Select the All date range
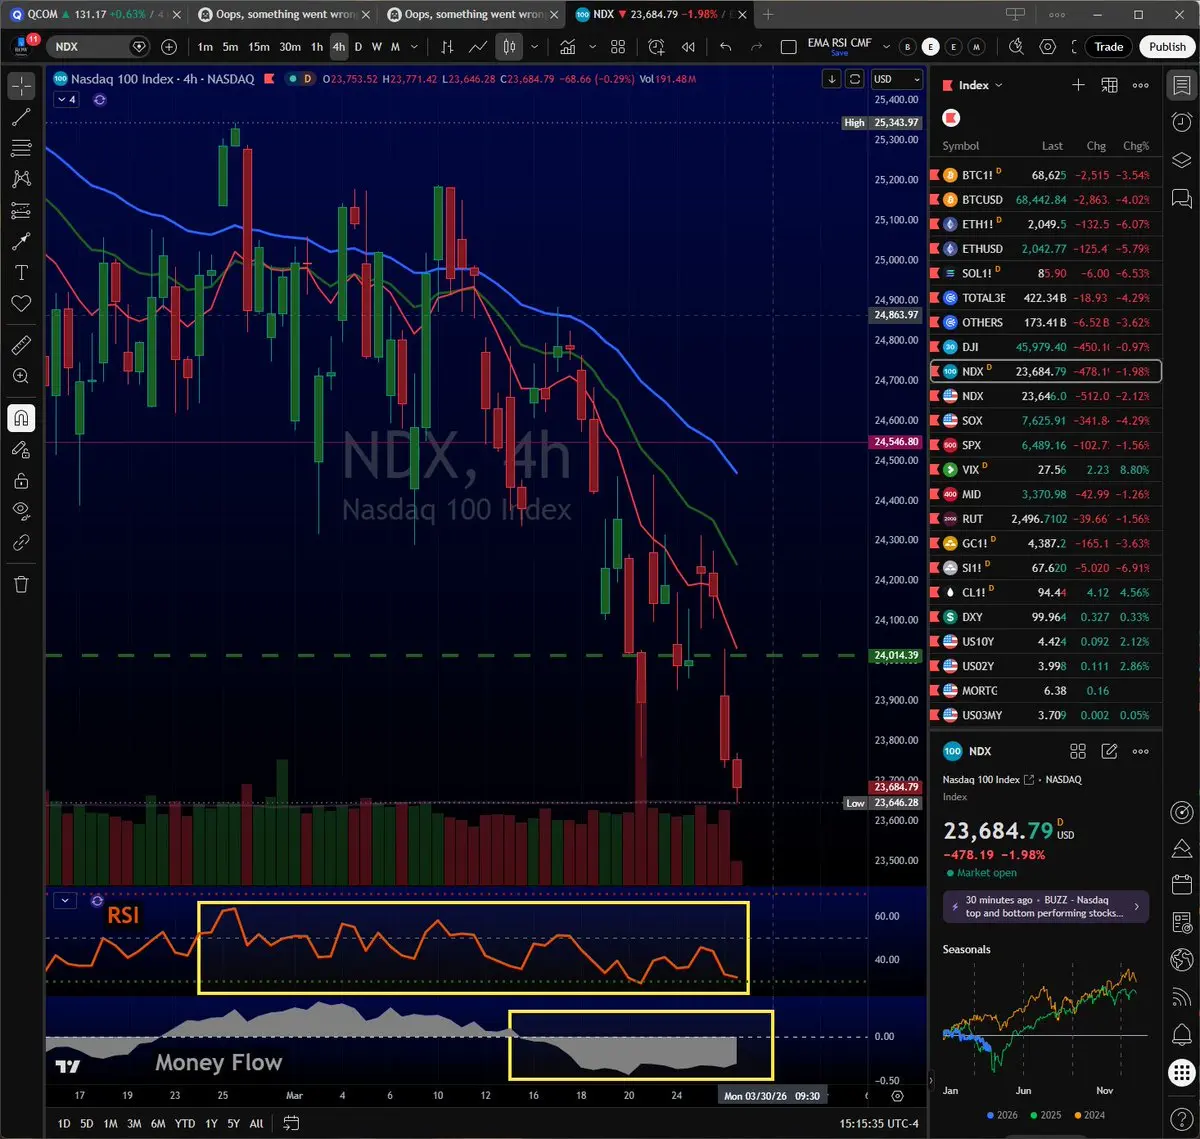This screenshot has height=1139, width=1200. [x=256, y=1123]
